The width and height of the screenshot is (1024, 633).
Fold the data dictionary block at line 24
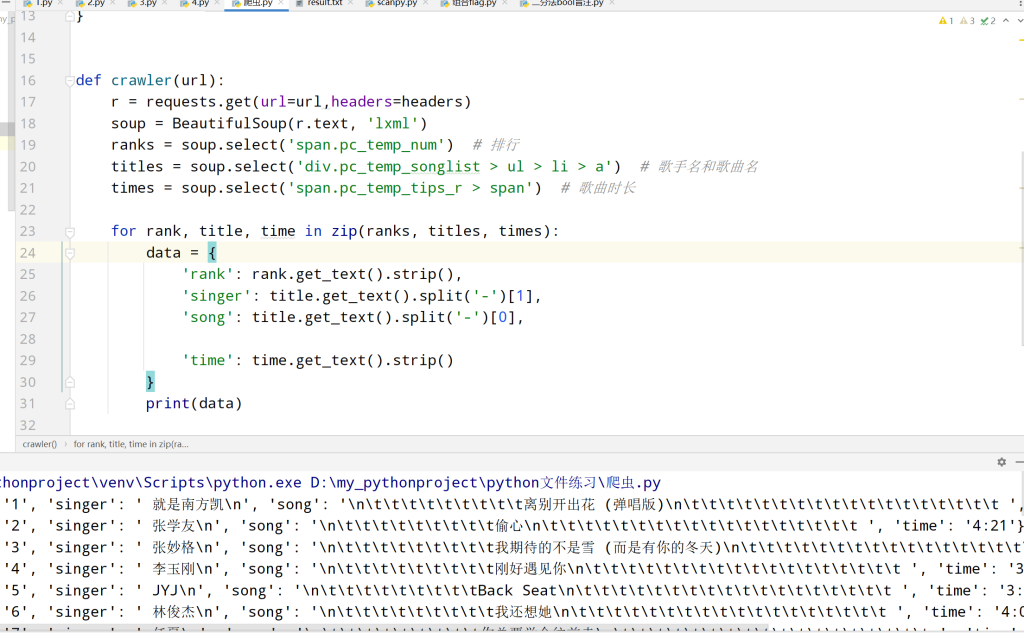pyautogui.click(x=70, y=254)
